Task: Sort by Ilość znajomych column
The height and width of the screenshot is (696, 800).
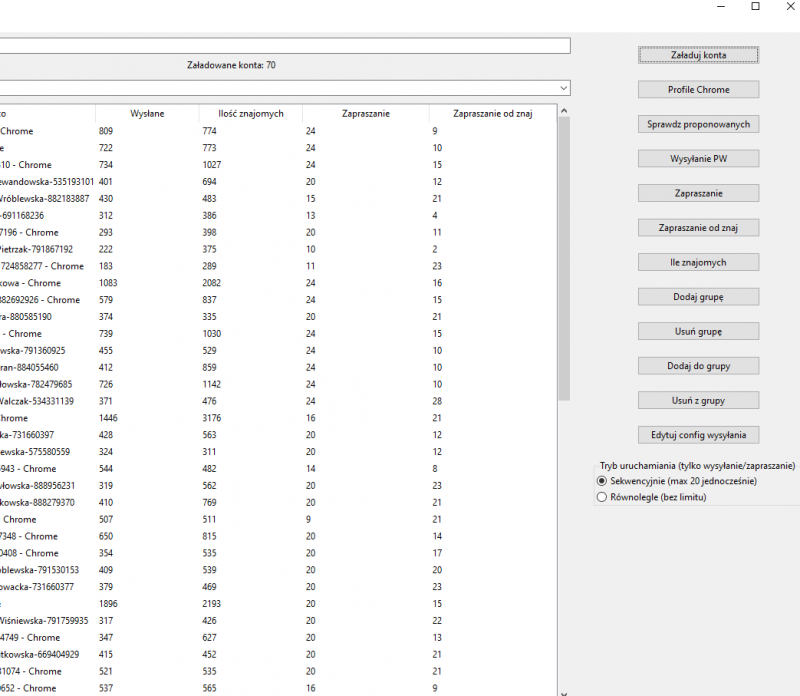Action: point(248,114)
